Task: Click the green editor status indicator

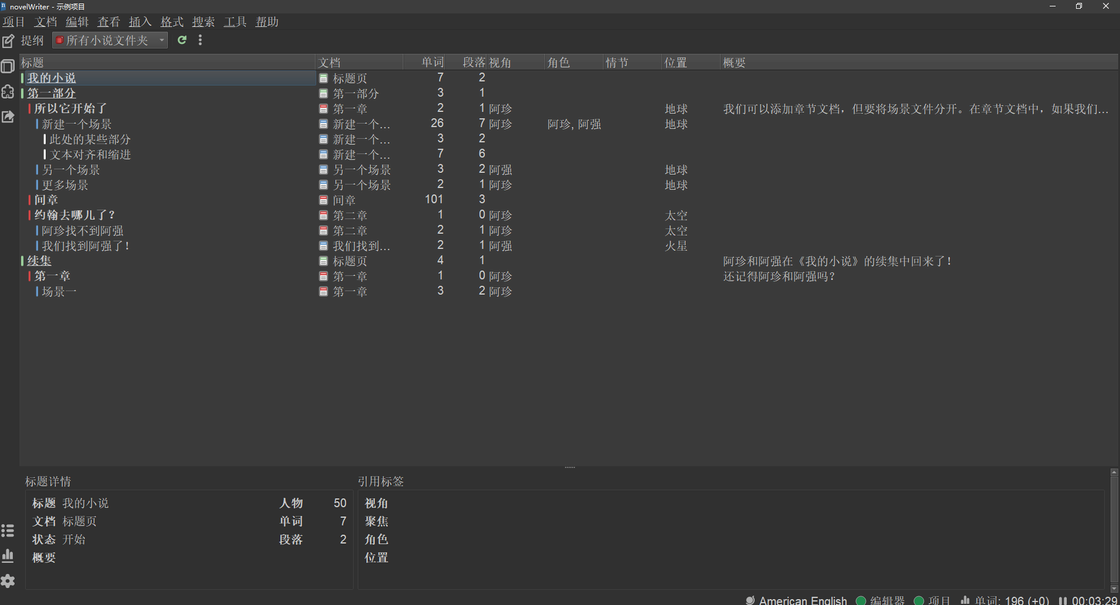Action: coord(861,600)
